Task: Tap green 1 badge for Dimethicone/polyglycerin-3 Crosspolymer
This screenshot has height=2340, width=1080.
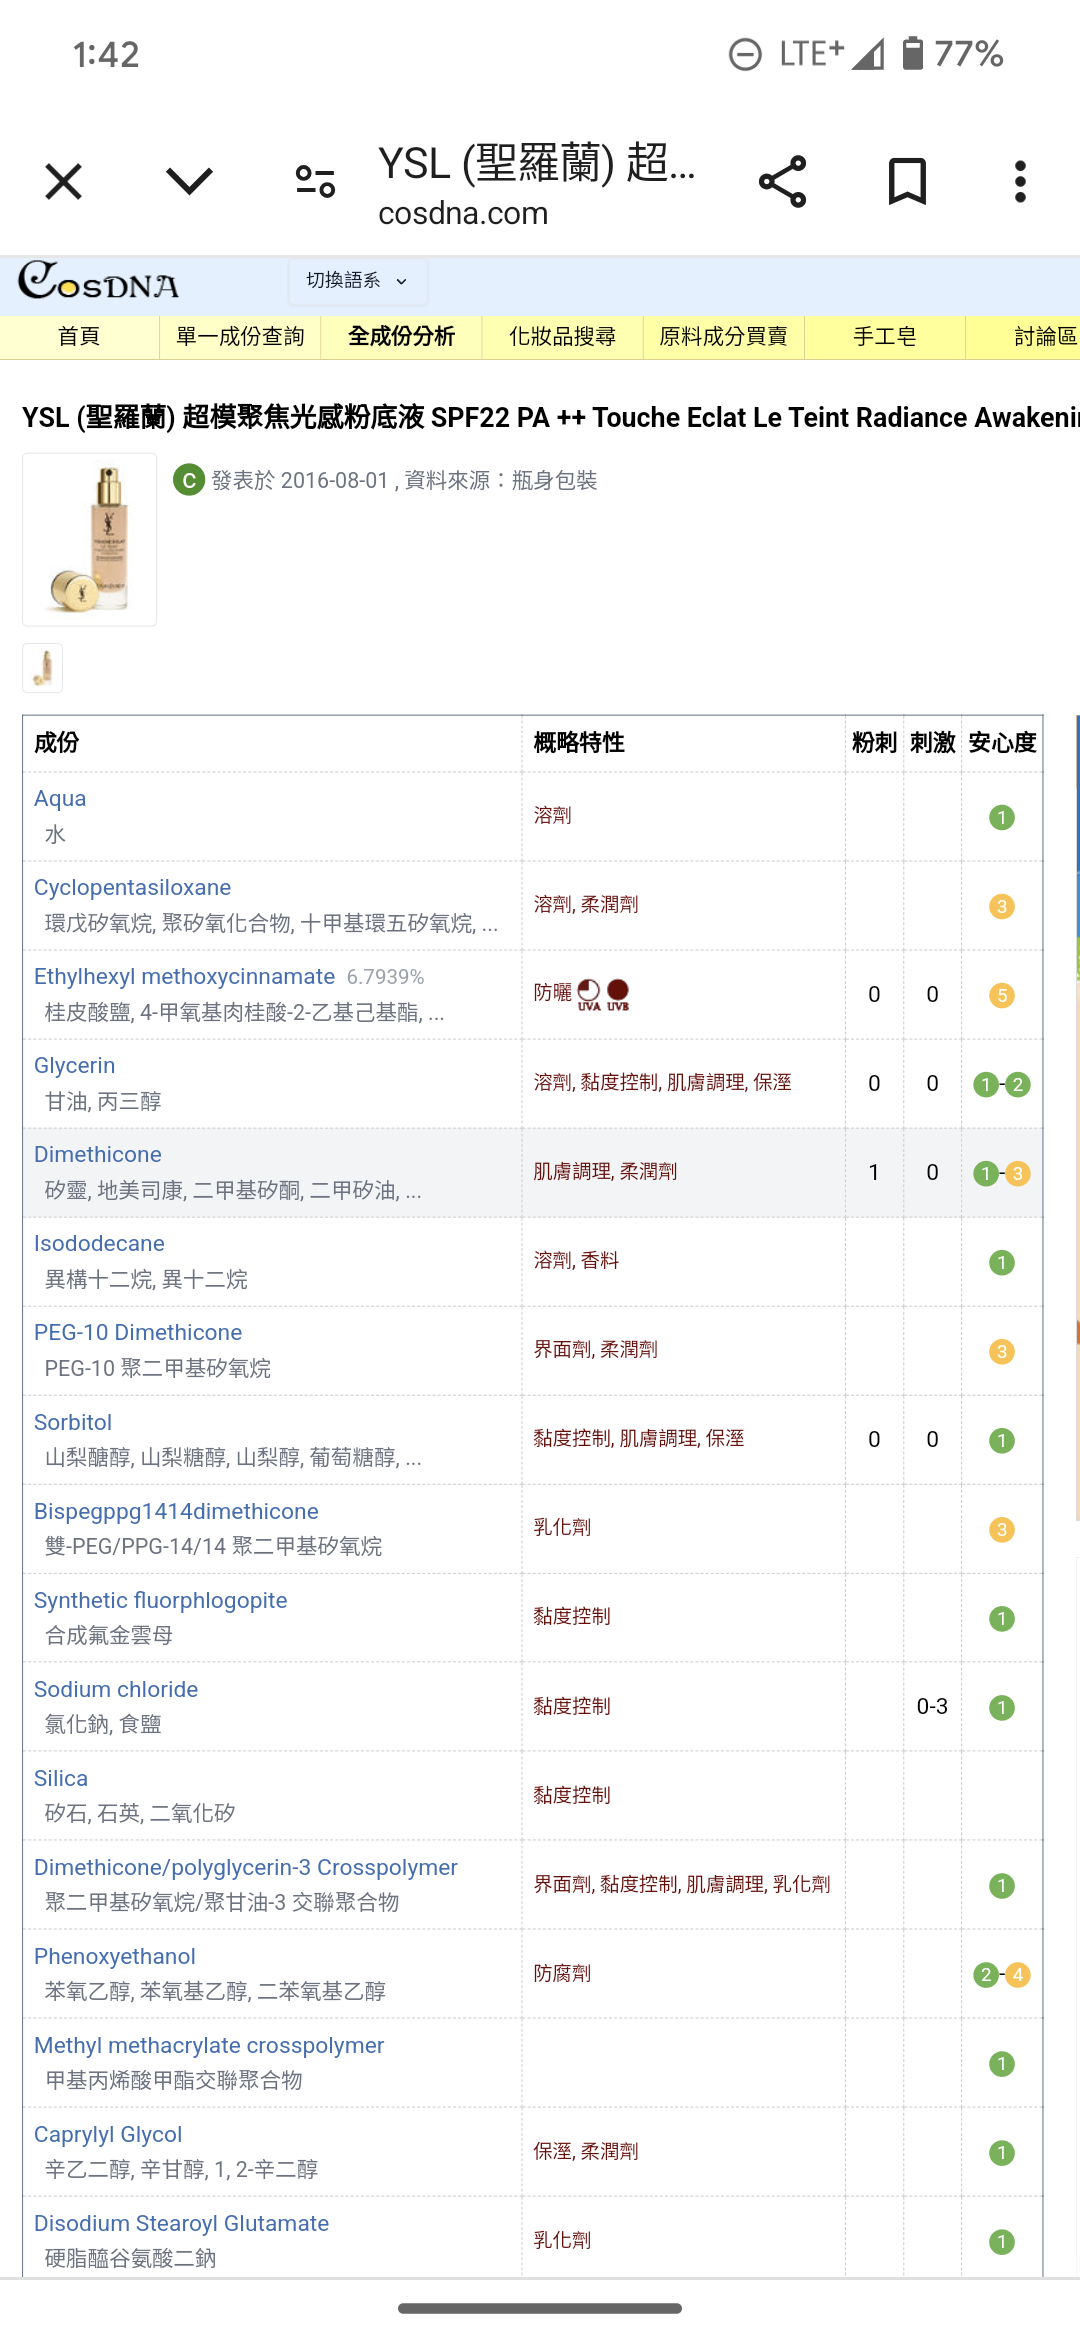Action: pyautogui.click(x=1002, y=1886)
